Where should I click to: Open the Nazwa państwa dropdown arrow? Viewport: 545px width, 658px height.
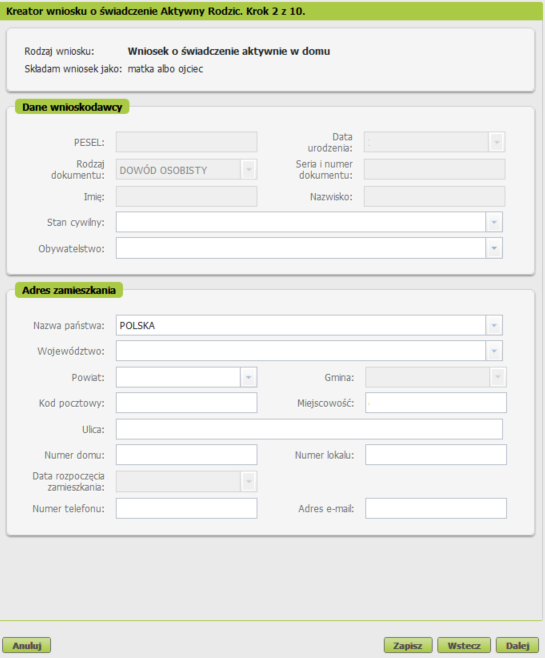coord(494,325)
